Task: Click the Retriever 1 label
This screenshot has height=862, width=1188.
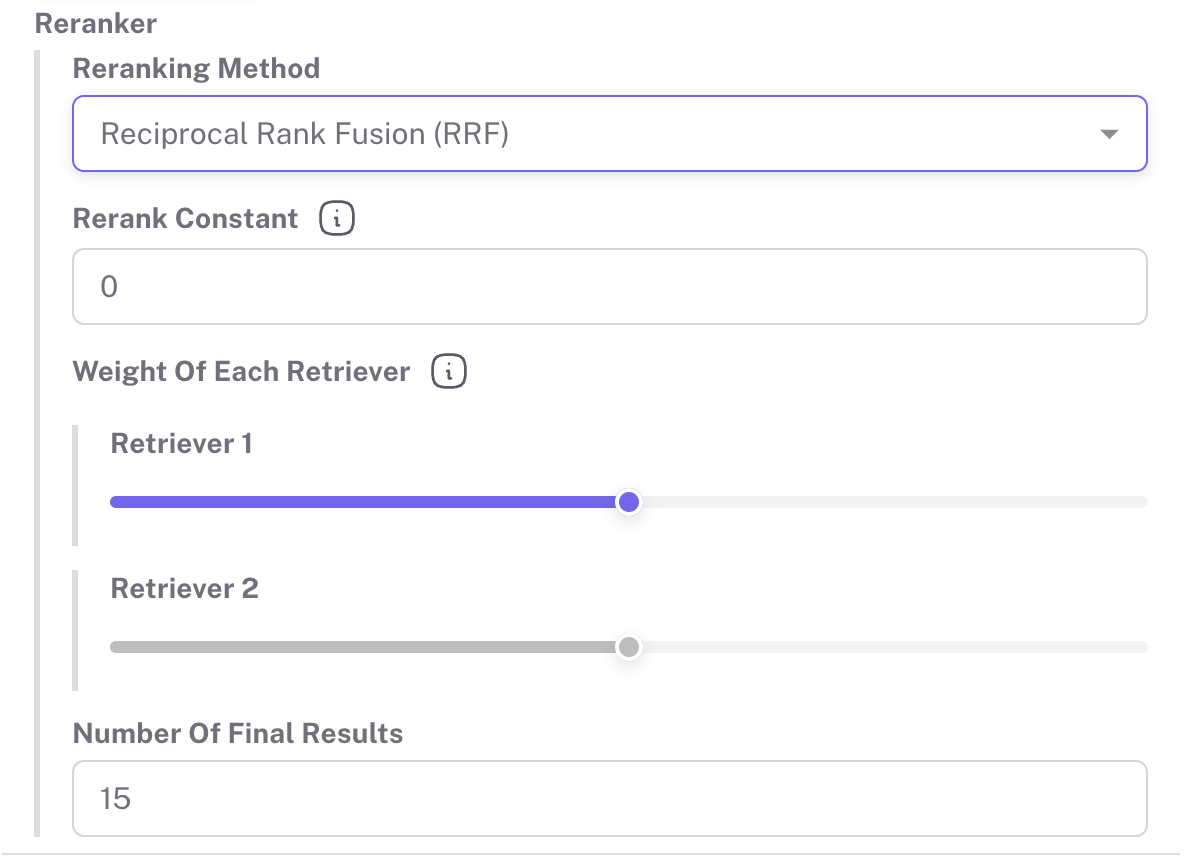Action: [x=181, y=444]
